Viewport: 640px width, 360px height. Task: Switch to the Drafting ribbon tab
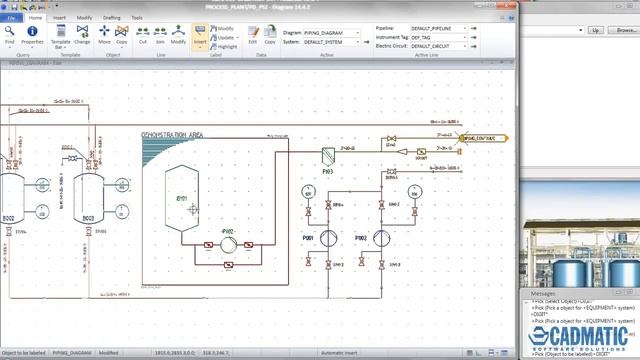pos(111,18)
